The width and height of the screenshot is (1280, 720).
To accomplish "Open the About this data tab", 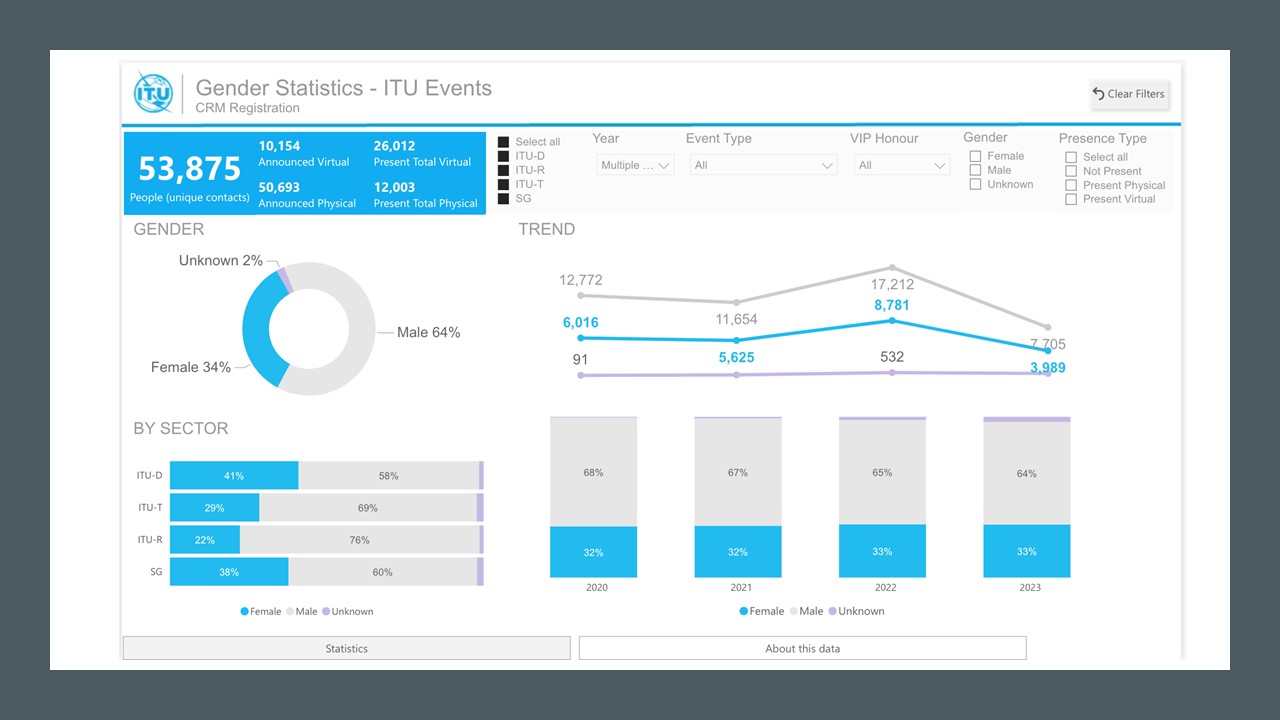I will pyautogui.click(x=802, y=648).
